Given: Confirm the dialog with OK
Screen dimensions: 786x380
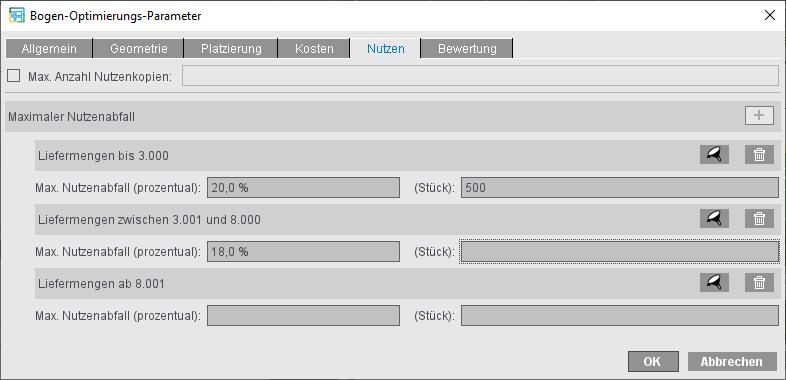Looking at the screenshot, I should pos(653,361).
